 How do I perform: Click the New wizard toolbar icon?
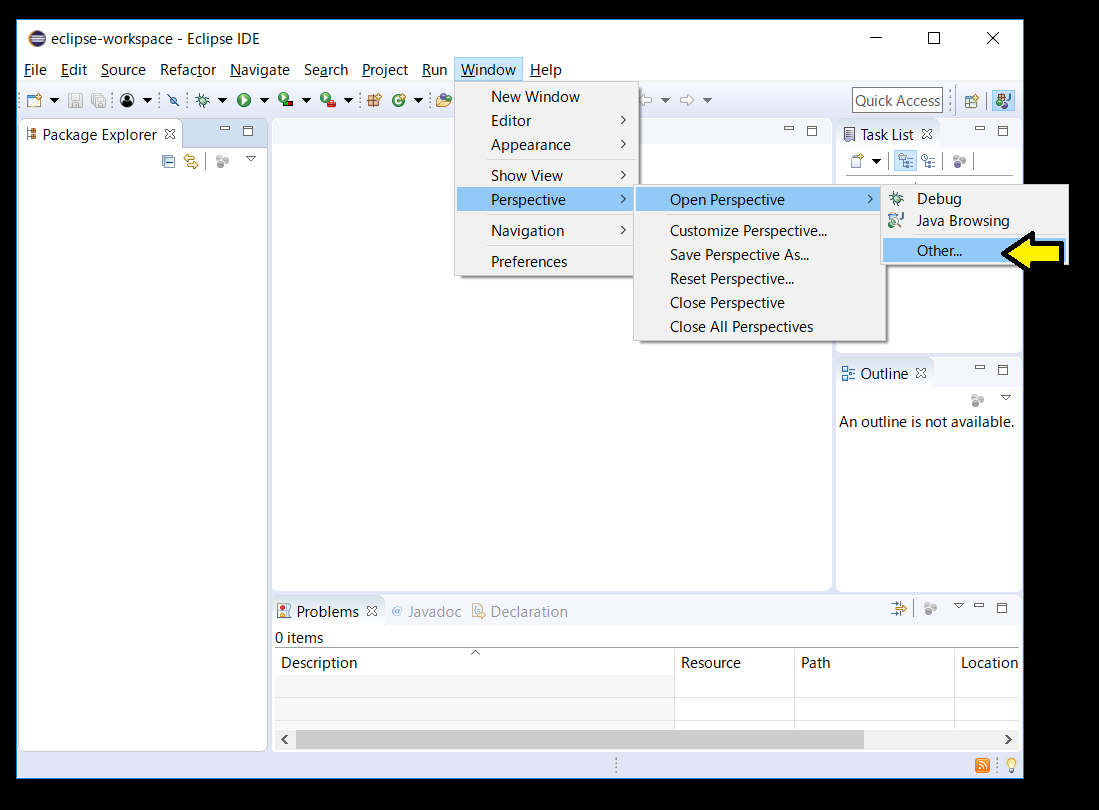click(34, 100)
